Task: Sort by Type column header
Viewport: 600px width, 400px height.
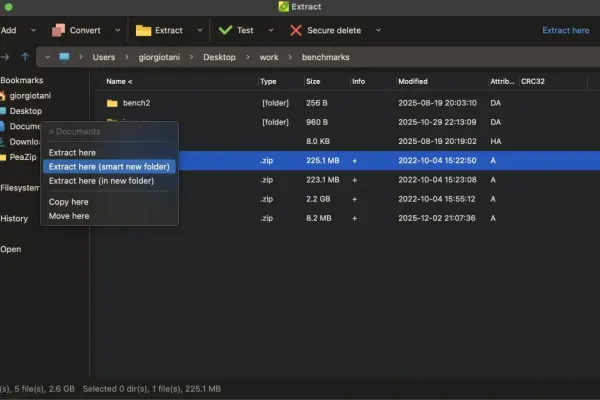Action: (x=268, y=82)
